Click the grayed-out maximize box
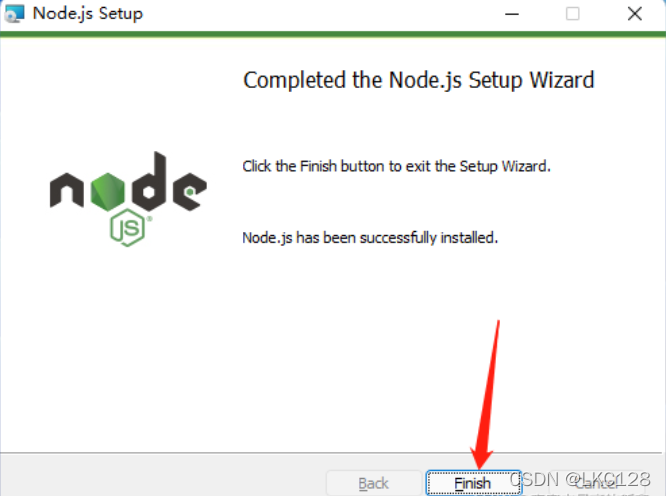 pyautogui.click(x=573, y=14)
